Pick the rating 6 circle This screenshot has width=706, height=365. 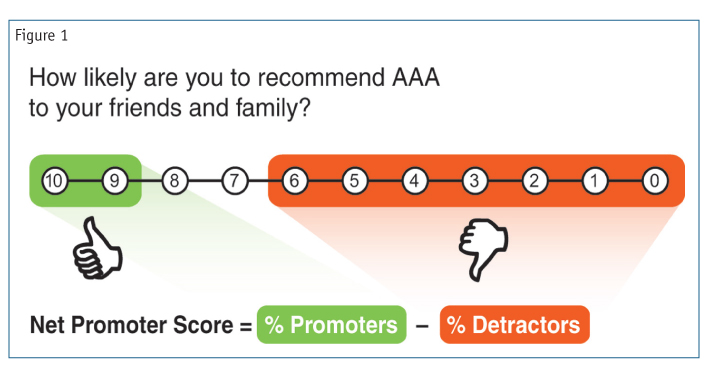tap(294, 181)
